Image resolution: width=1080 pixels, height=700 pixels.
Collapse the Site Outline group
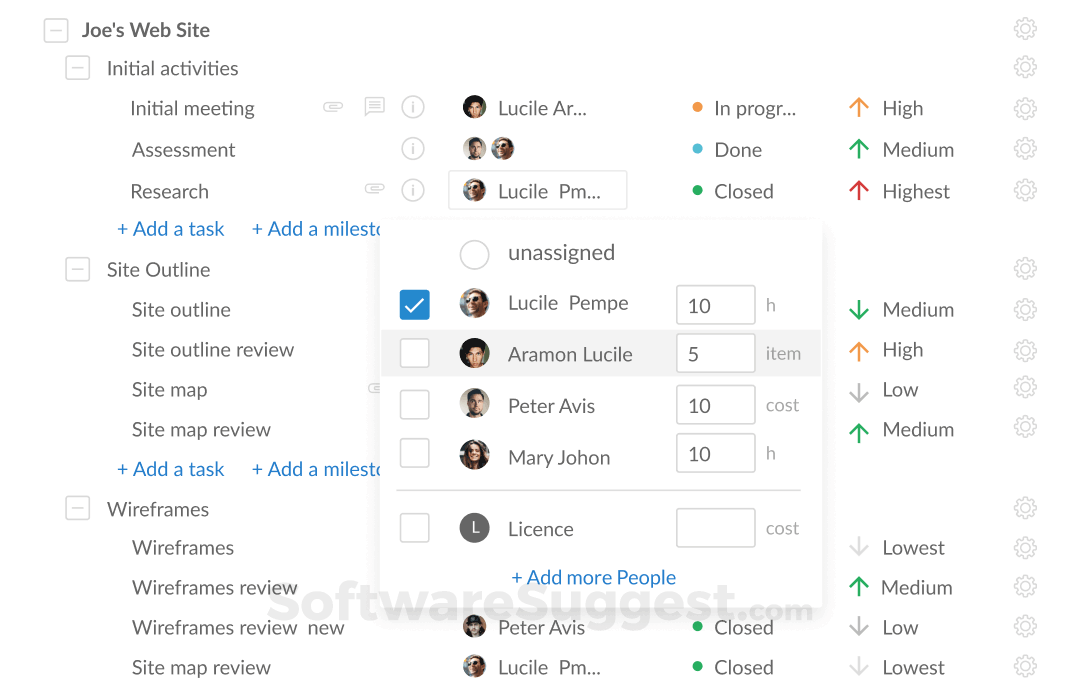pos(77,269)
